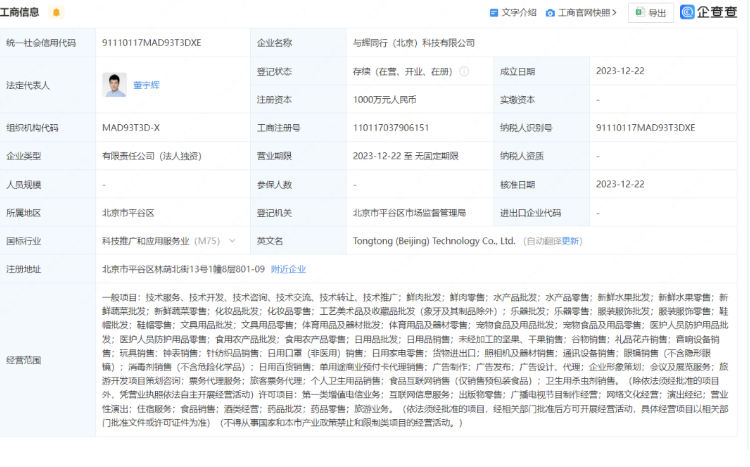Viewport: 750px width, 467px height.
Task: Open the 文字介绍 text introduction
Action: [x=513, y=12]
